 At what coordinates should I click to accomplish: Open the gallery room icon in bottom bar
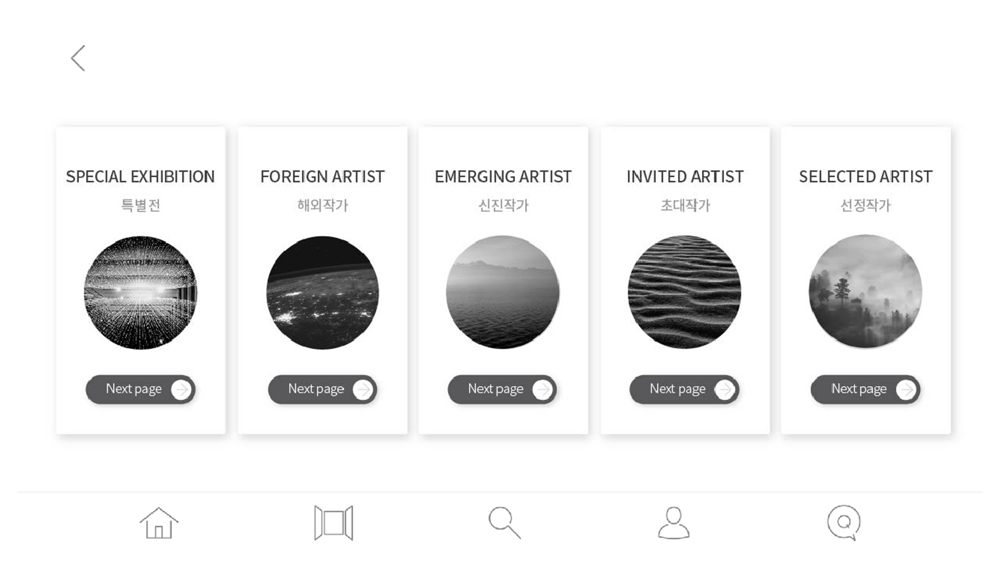coord(334,522)
